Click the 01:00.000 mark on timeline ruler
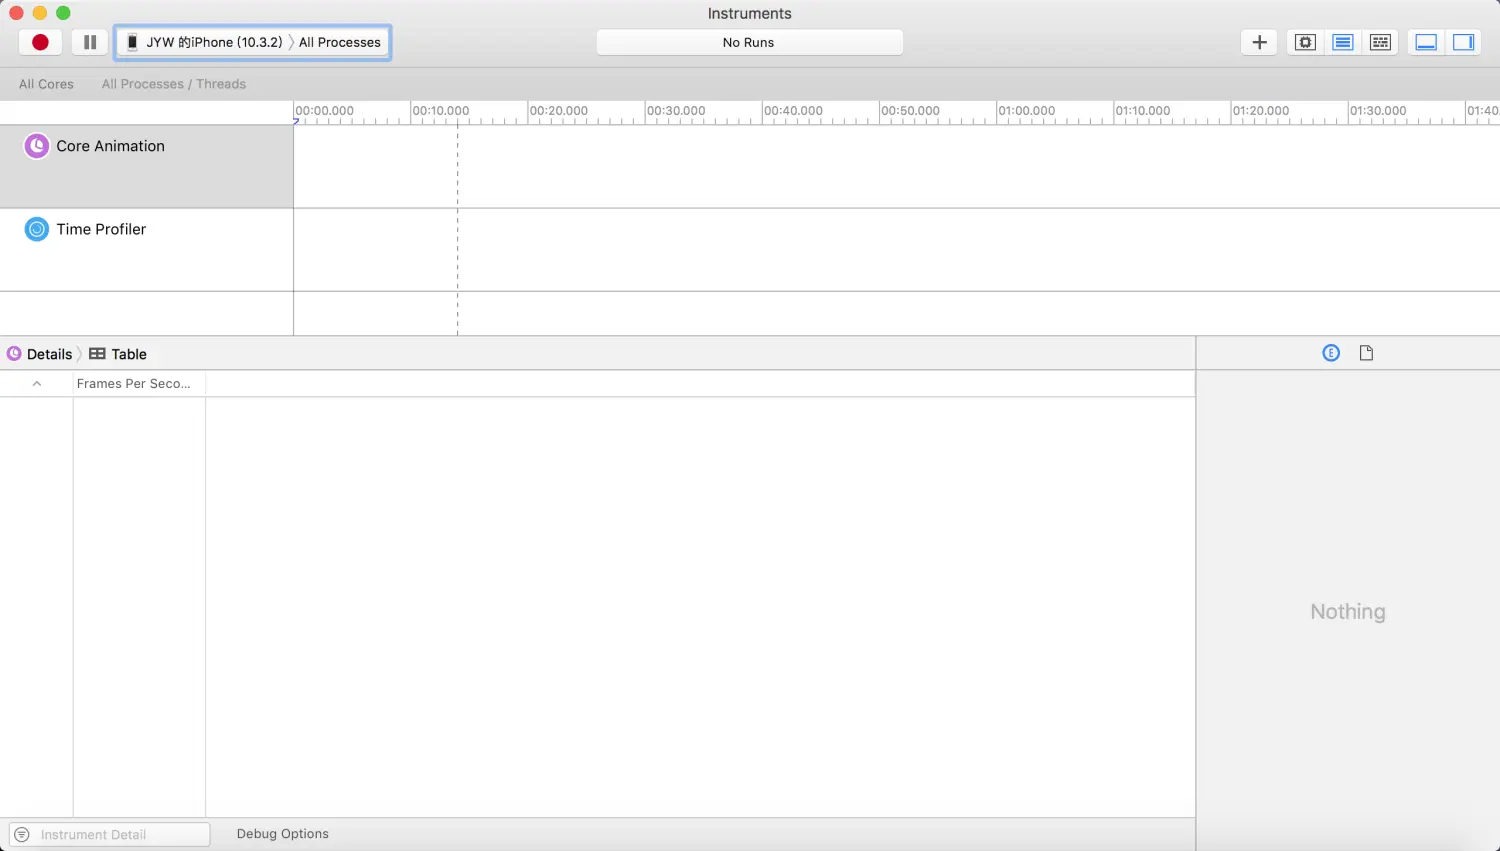The width and height of the screenshot is (1500, 851). tap(1027, 111)
